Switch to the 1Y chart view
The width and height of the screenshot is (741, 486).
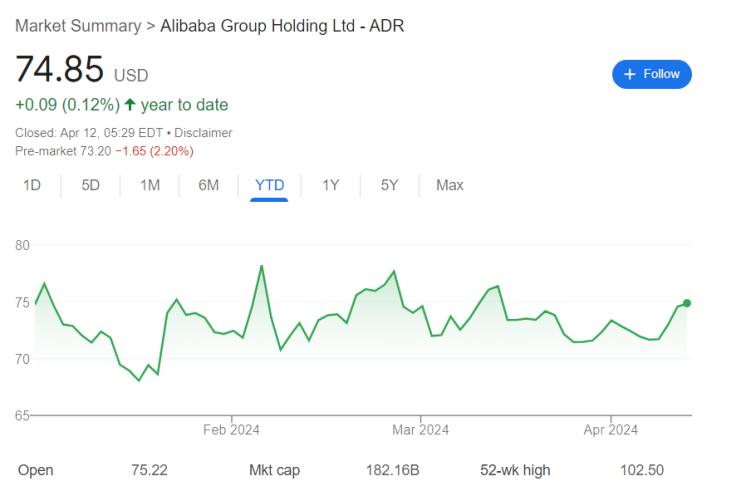[x=331, y=185]
